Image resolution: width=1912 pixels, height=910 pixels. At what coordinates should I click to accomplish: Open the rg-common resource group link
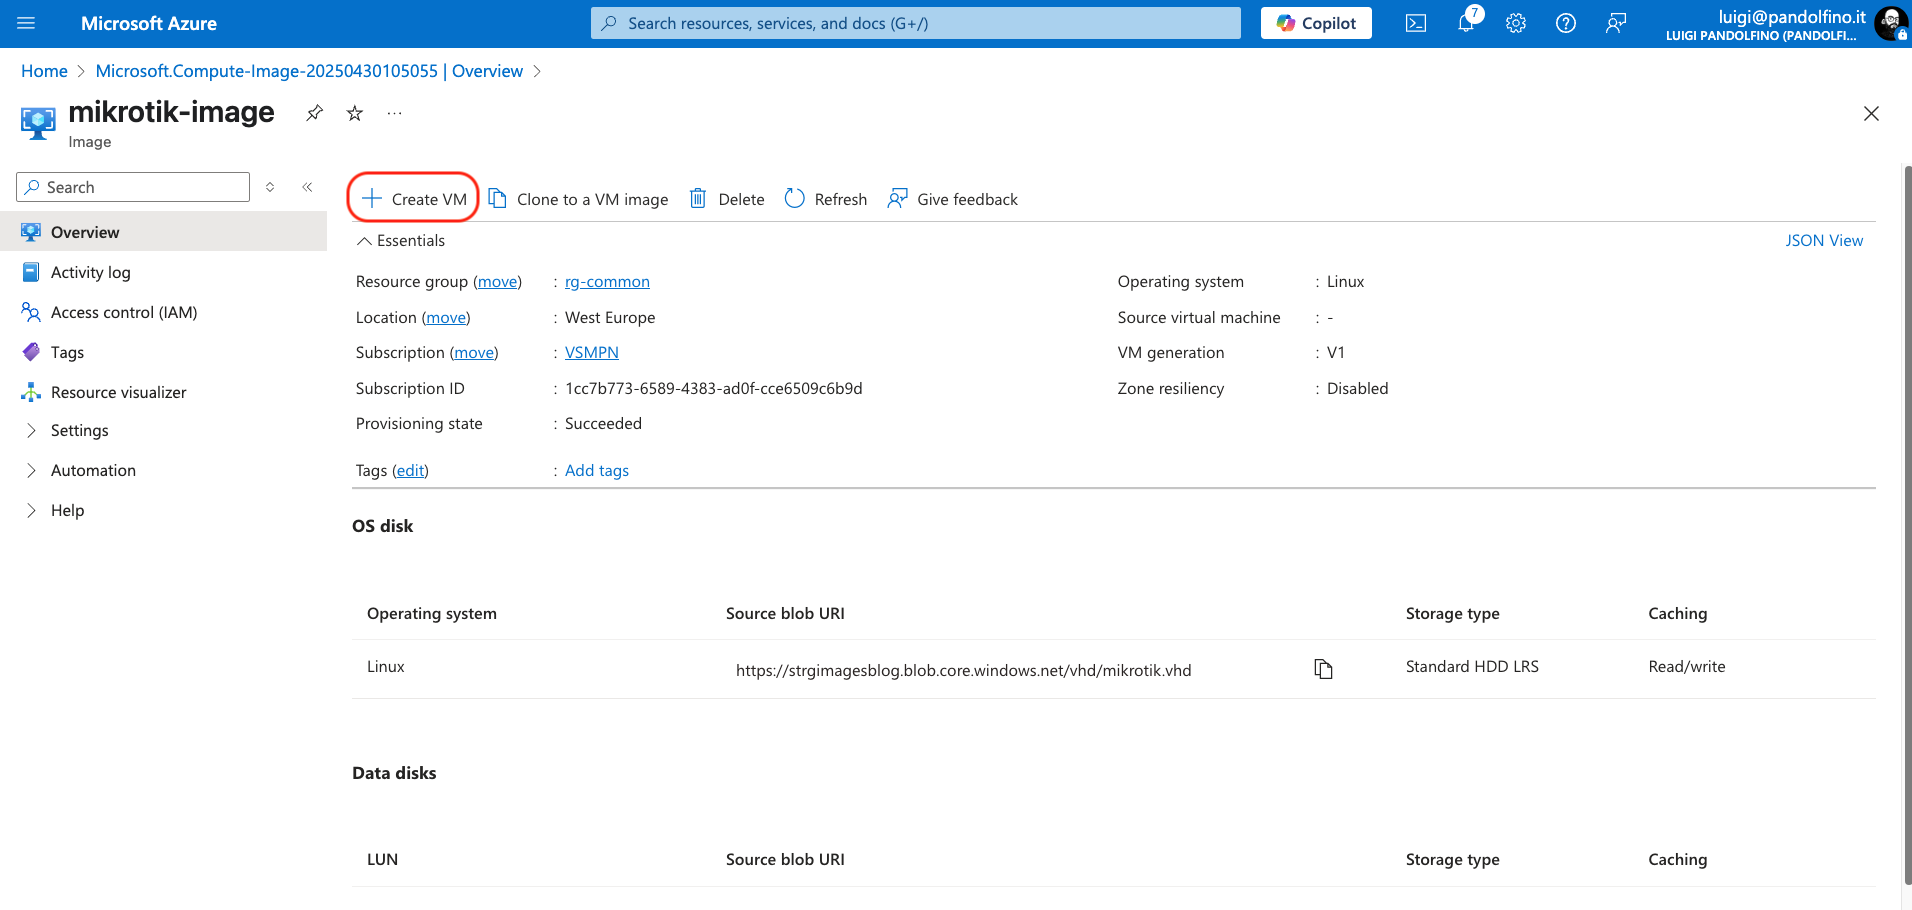click(x=607, y=282)
